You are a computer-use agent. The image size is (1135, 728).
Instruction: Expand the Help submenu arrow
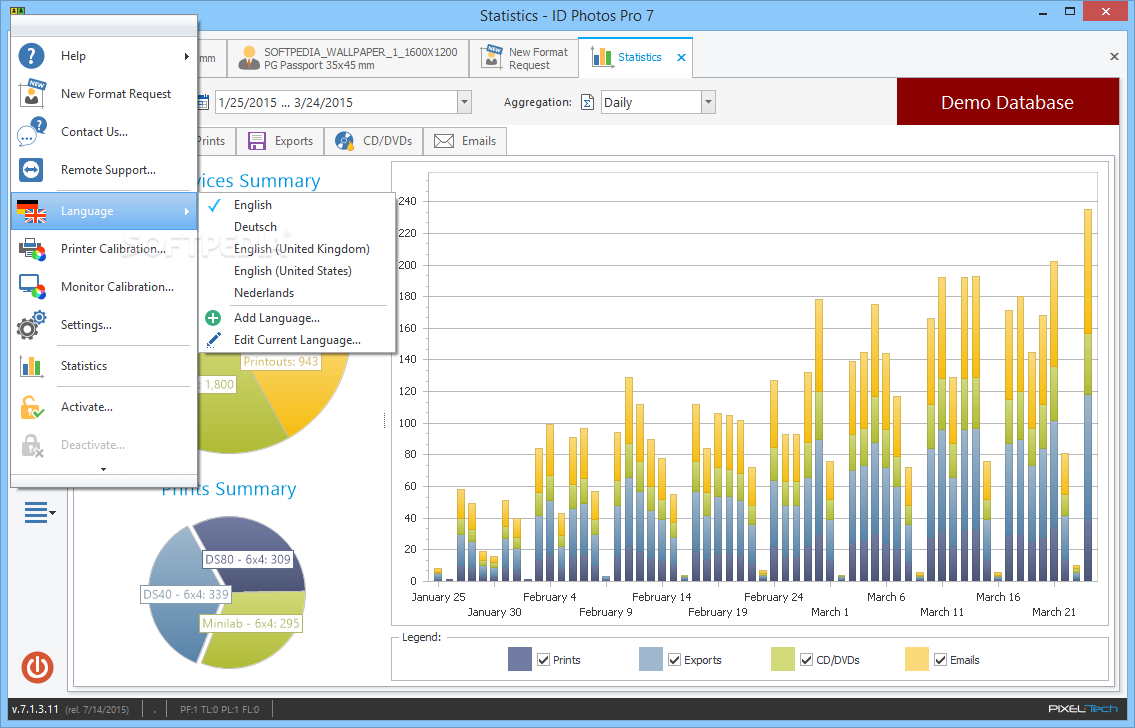click(x=187, y=56)
